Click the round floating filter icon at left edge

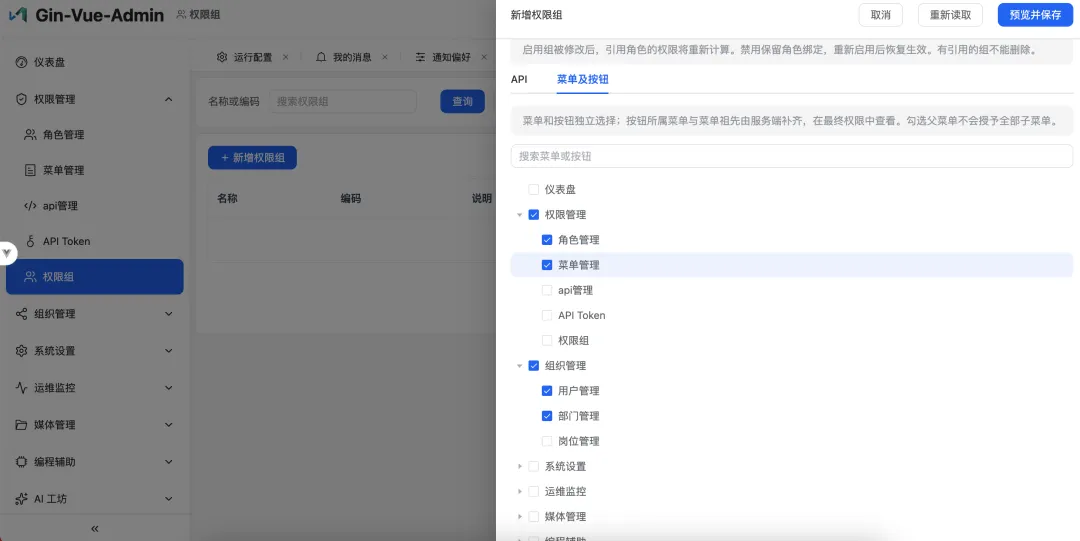(6, 253)
